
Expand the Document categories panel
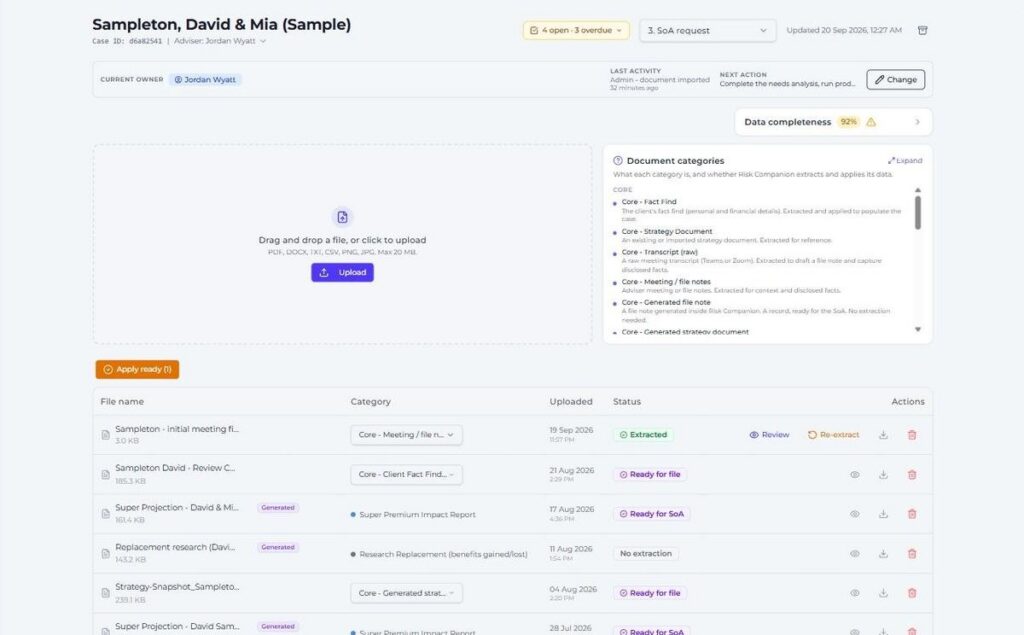click(x=905, y=160)
